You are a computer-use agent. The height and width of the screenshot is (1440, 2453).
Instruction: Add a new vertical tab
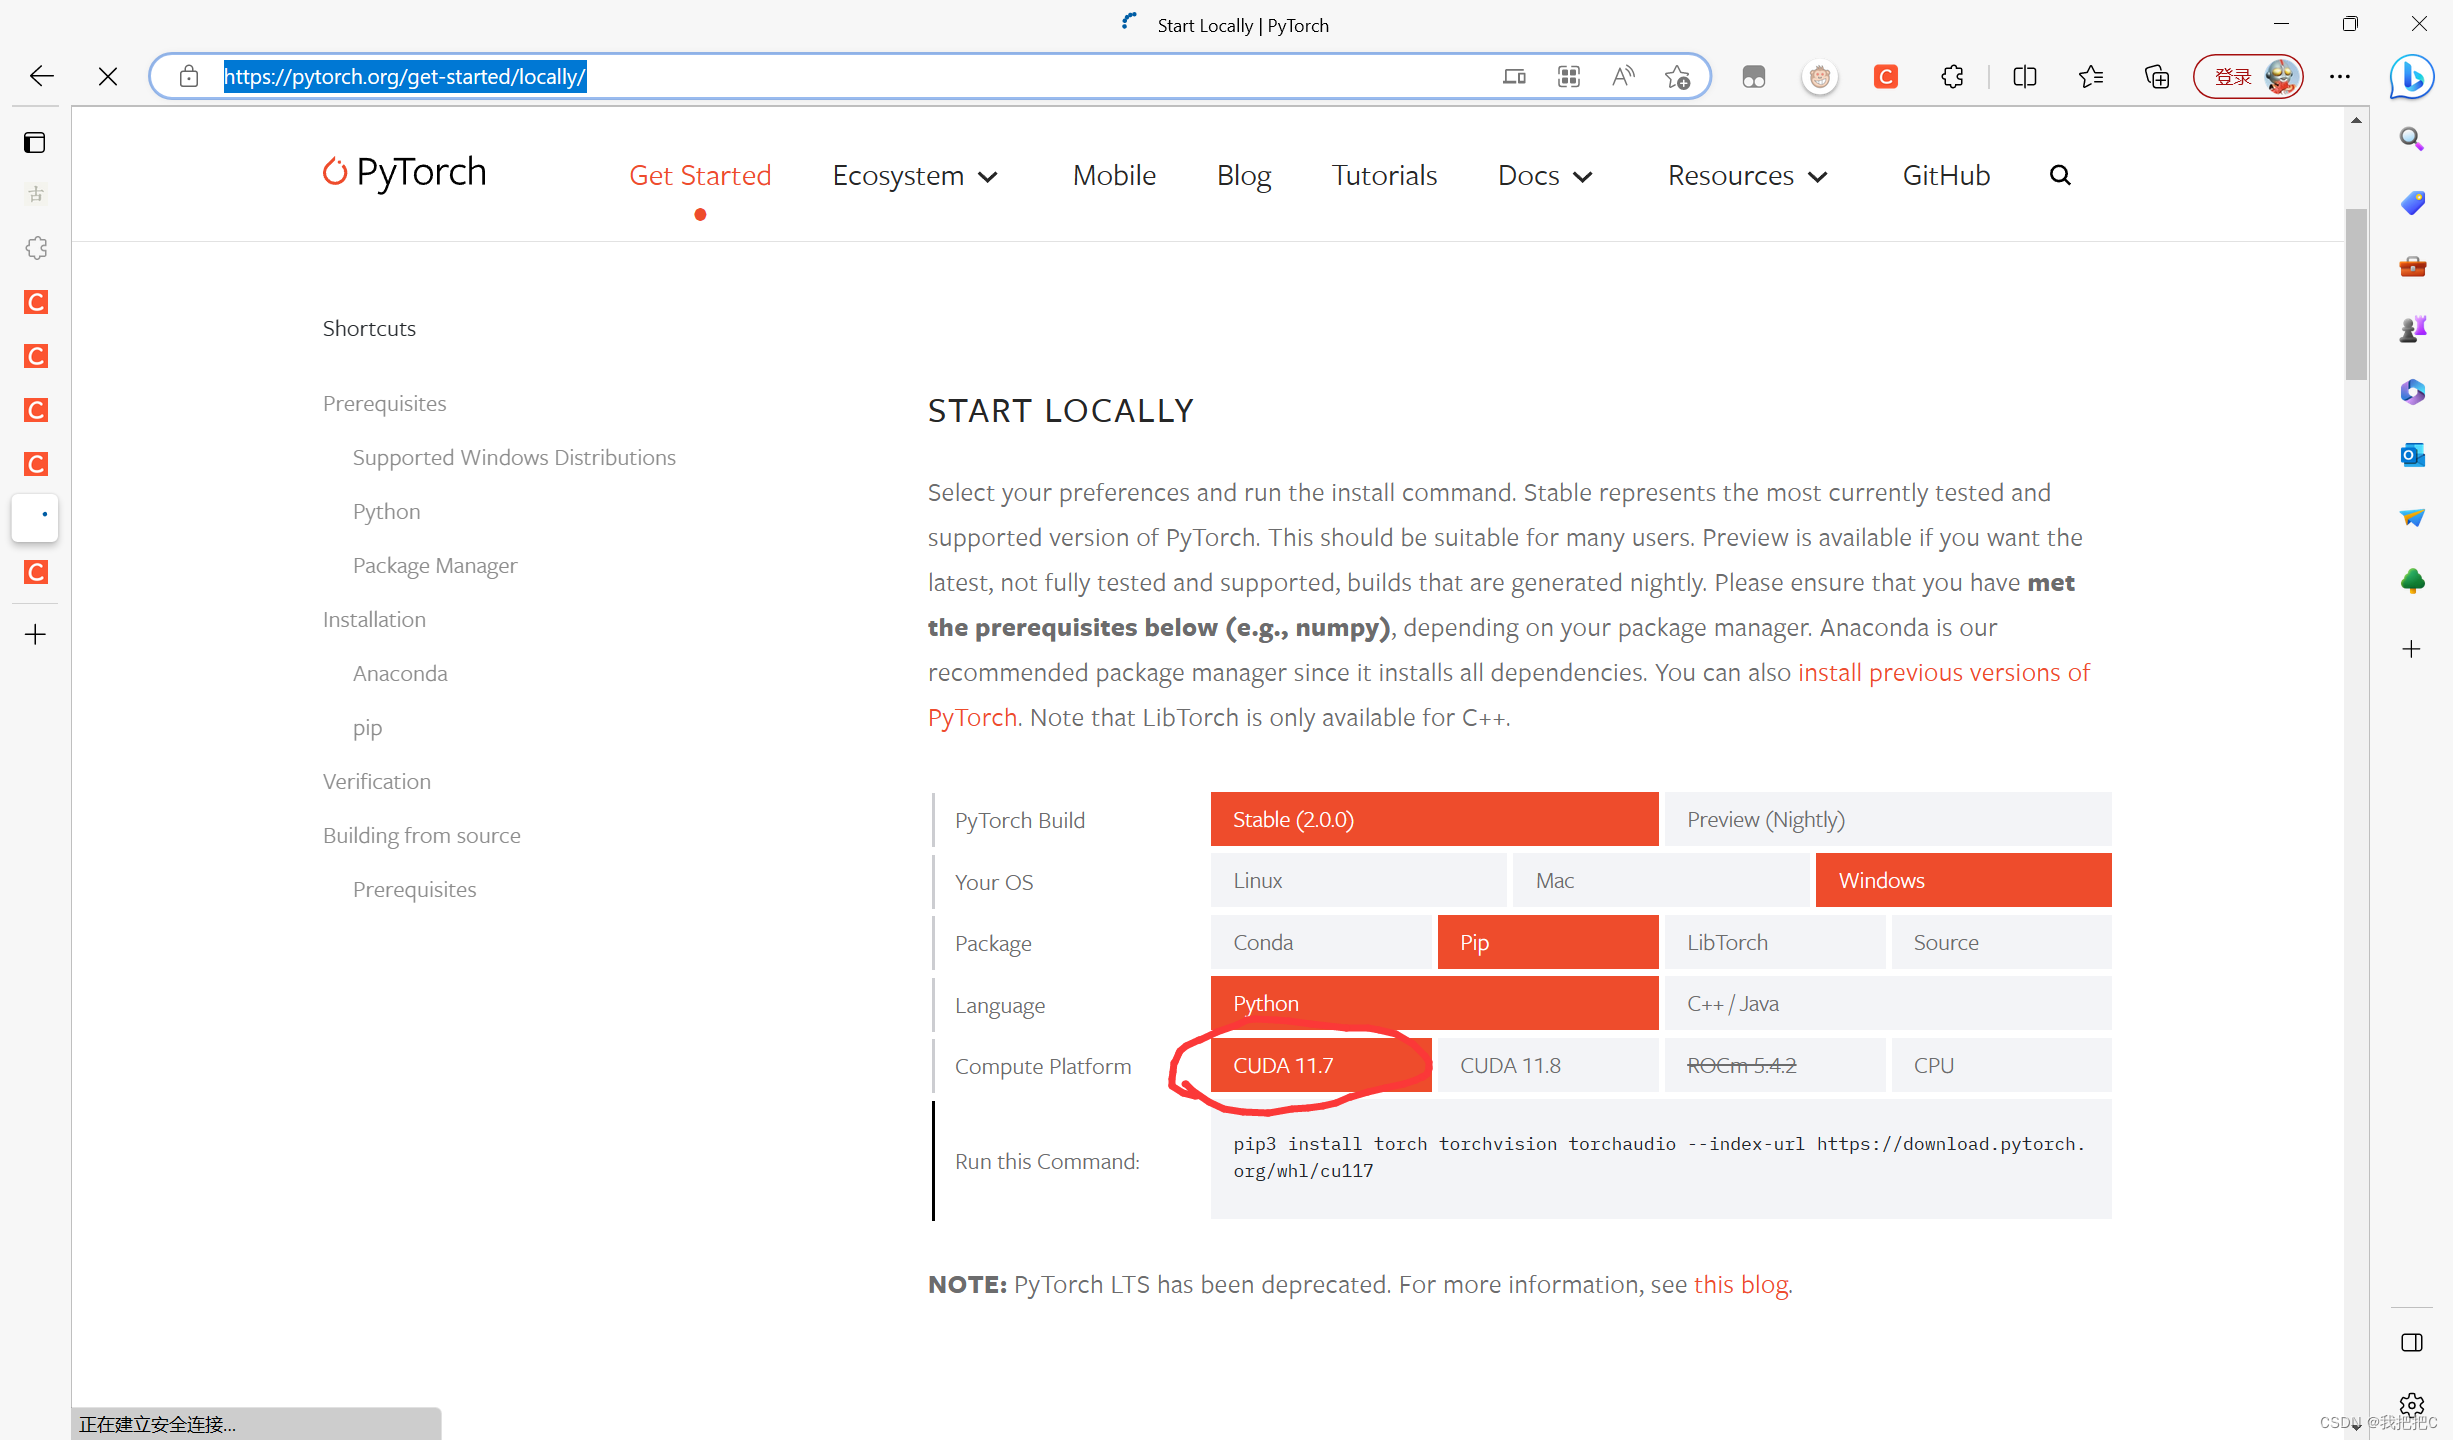coord(35,634)
